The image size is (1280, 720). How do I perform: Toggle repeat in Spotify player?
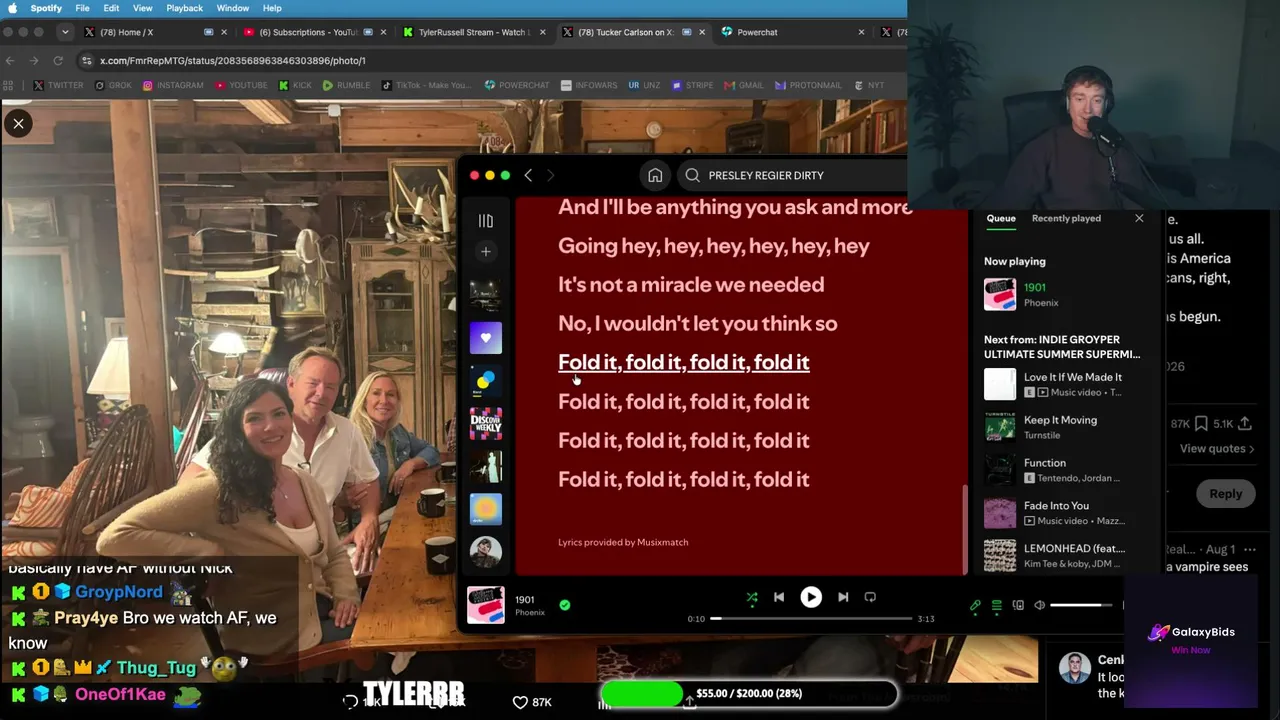pos(870,597)
